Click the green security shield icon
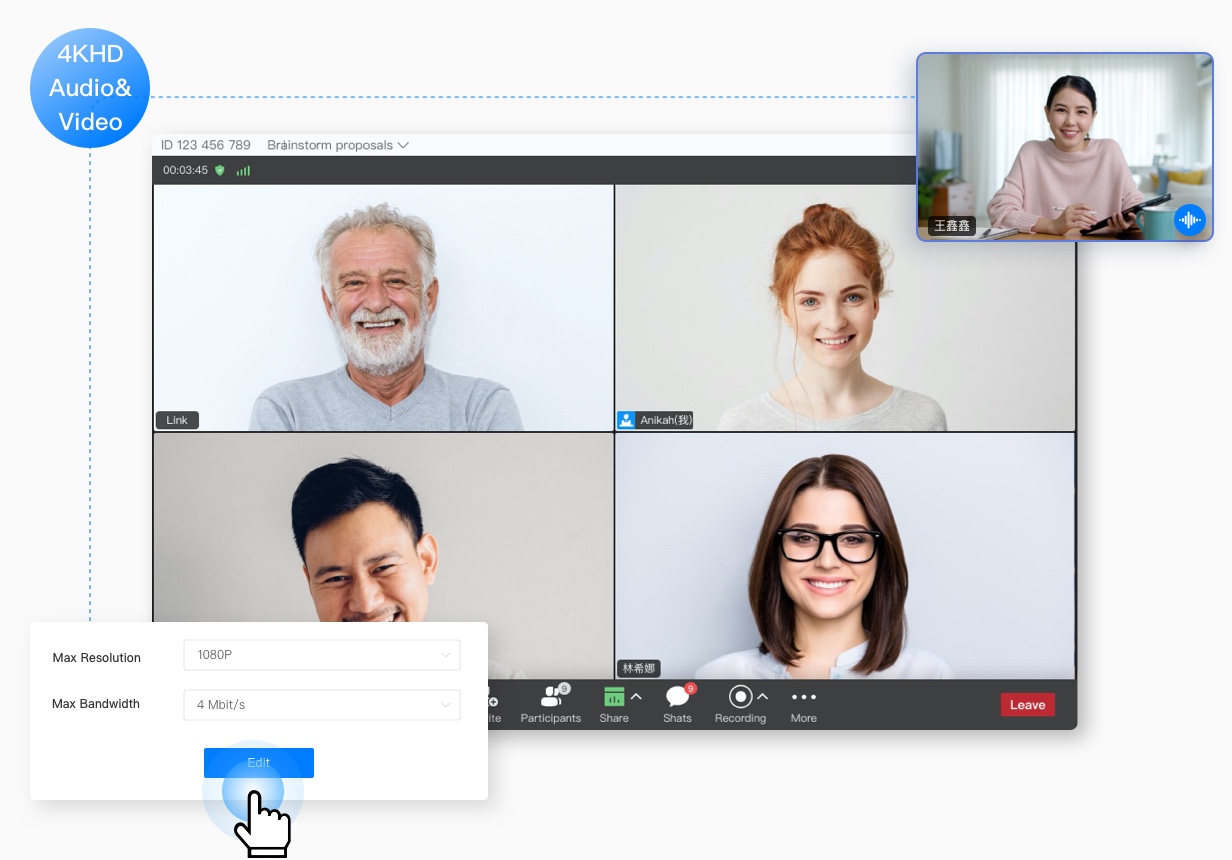This screenshot has height=860, width=1232. [x=220, y=170]
